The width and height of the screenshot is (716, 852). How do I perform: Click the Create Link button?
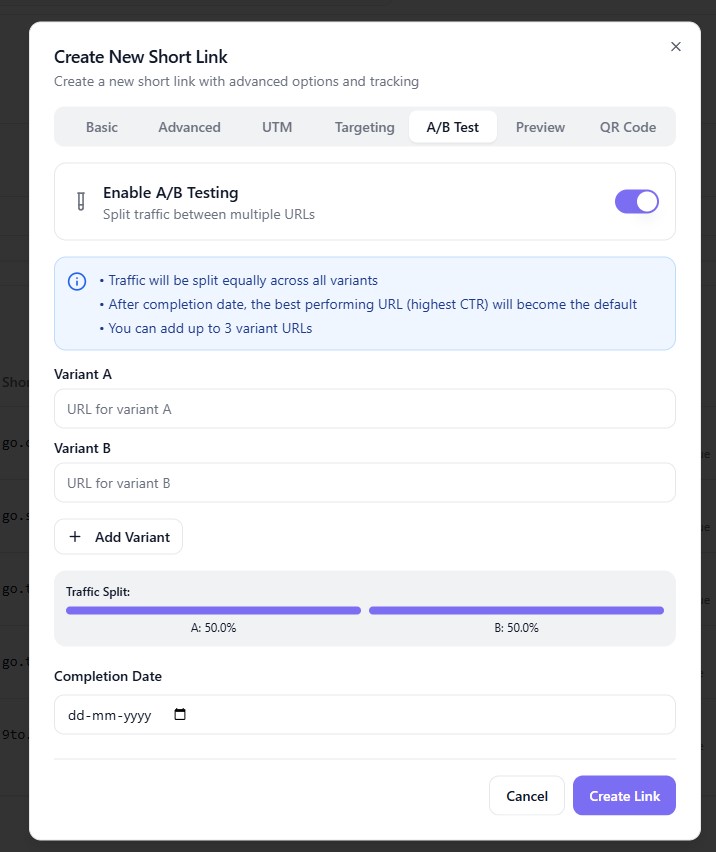click(x=624, y=796)
